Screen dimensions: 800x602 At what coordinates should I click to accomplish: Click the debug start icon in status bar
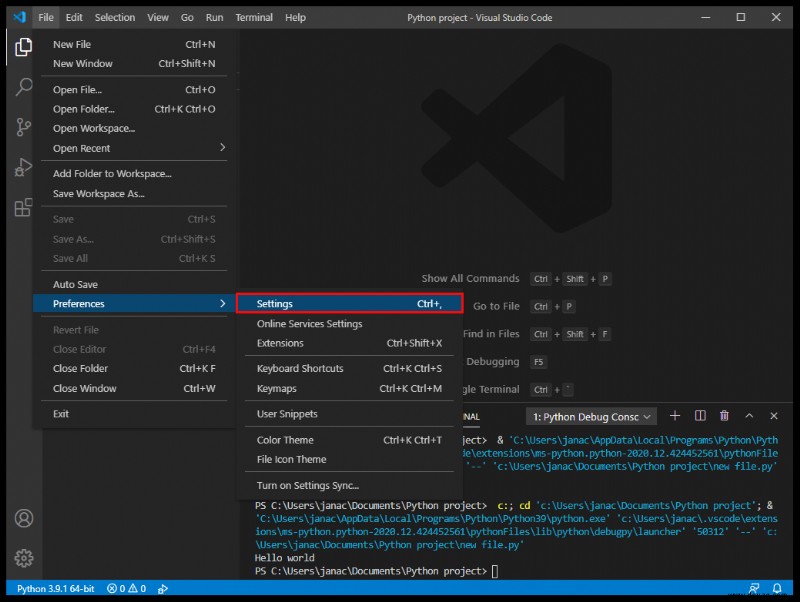point(163,589)
